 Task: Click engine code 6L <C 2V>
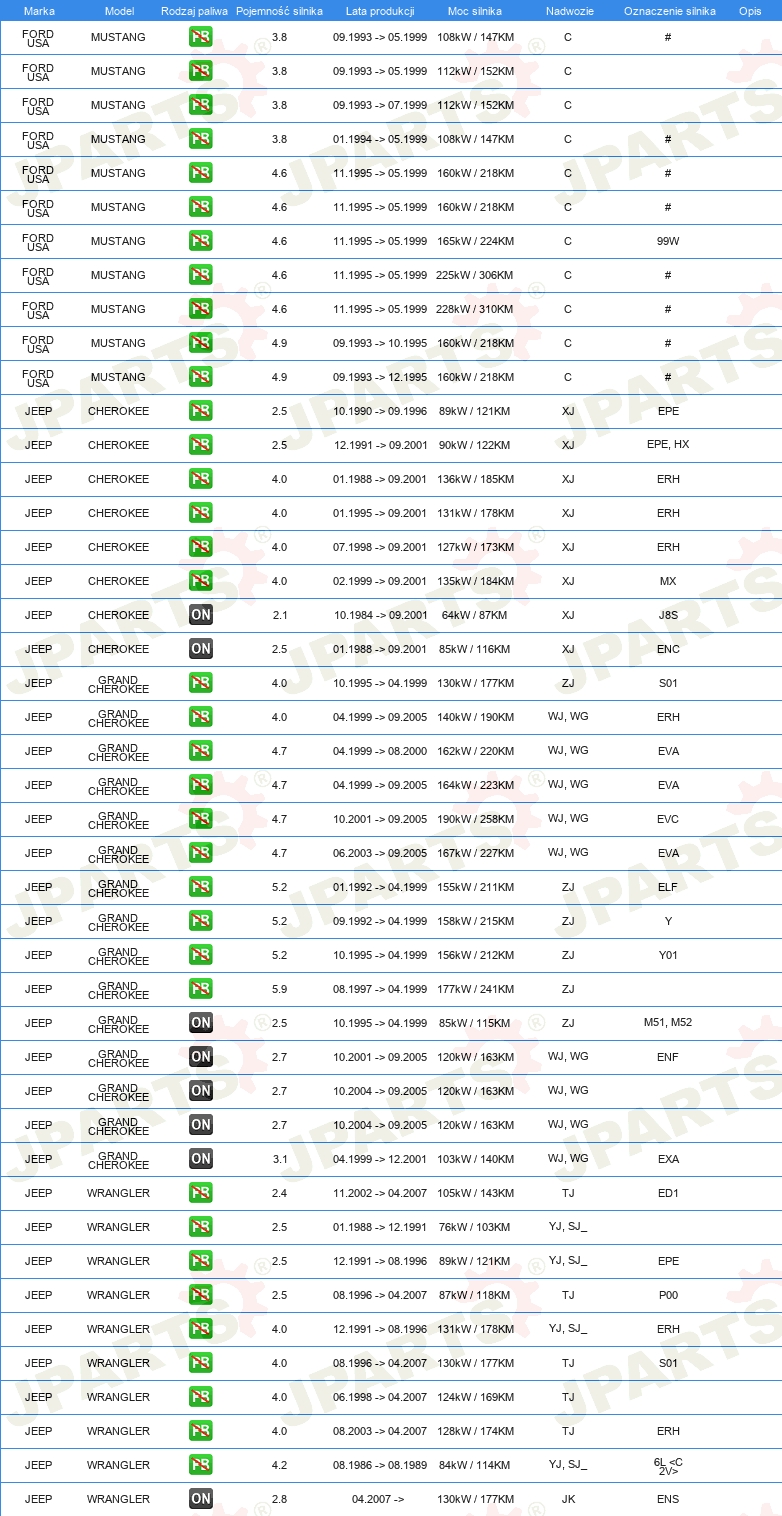(x=668, y=1466)
